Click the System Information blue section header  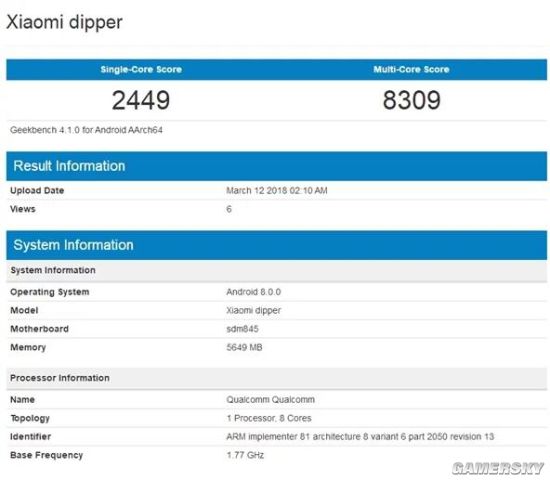[276, 245]
